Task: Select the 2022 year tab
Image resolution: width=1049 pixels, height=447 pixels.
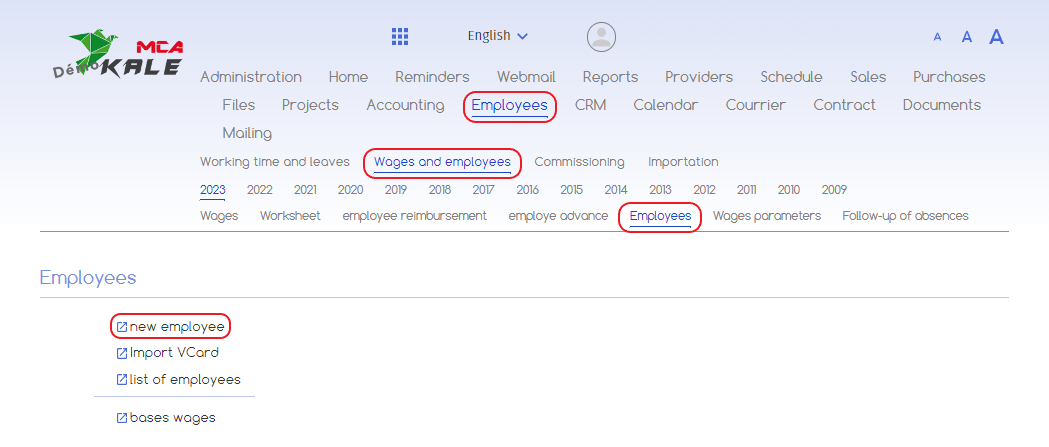Action: tap(260, 190)
